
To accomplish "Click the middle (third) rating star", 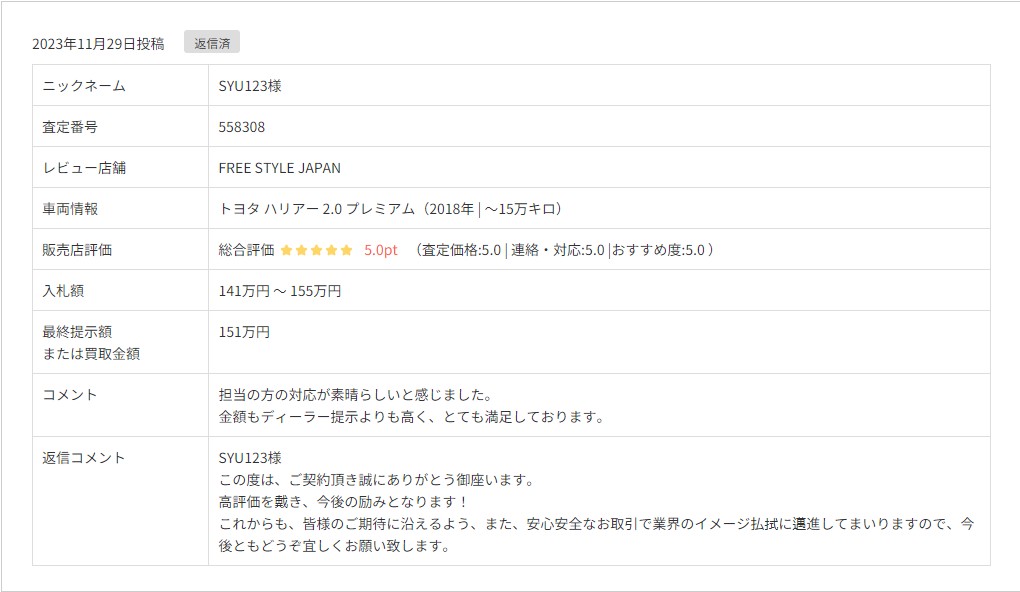I will pos(316,250).
